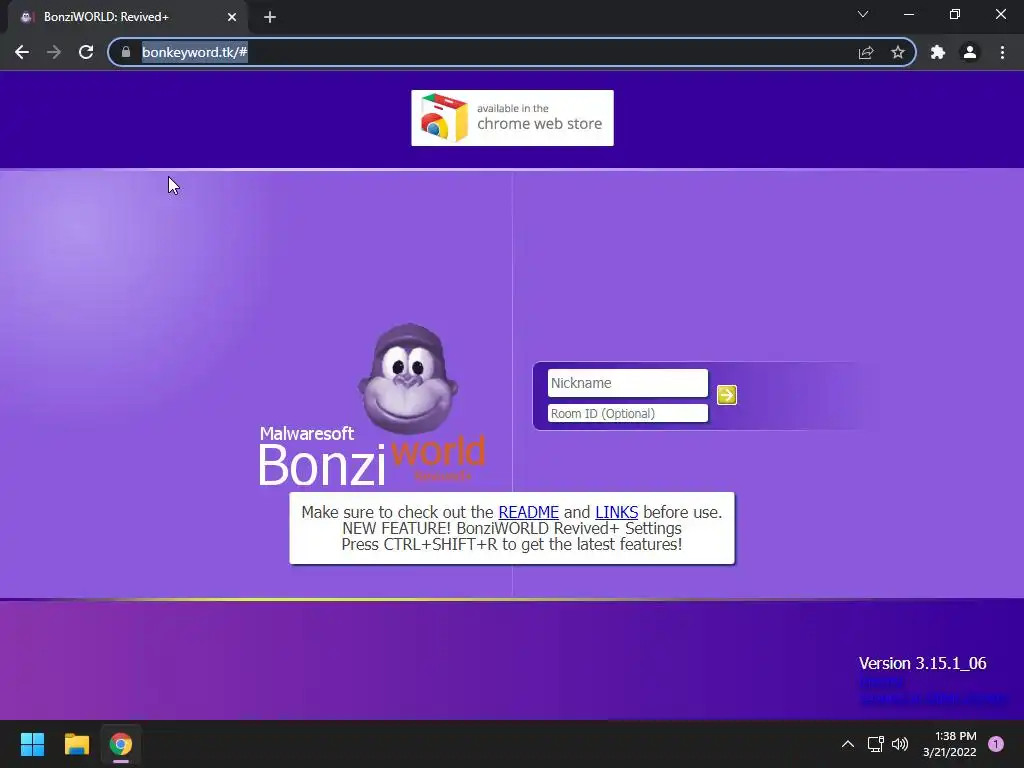Submit login with yellow arrow button
The width and height of the screenshot is (1024, 768).
(x=727, y=395)
